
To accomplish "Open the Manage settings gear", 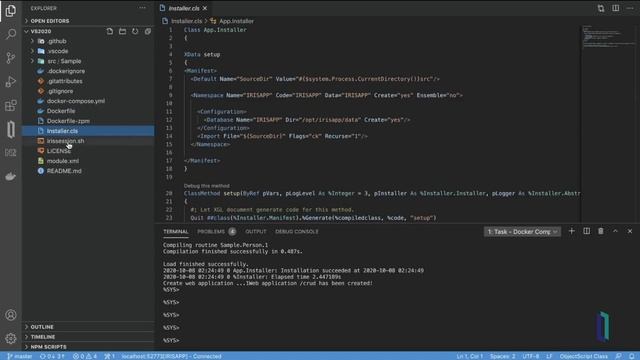I will coord(11,338).
